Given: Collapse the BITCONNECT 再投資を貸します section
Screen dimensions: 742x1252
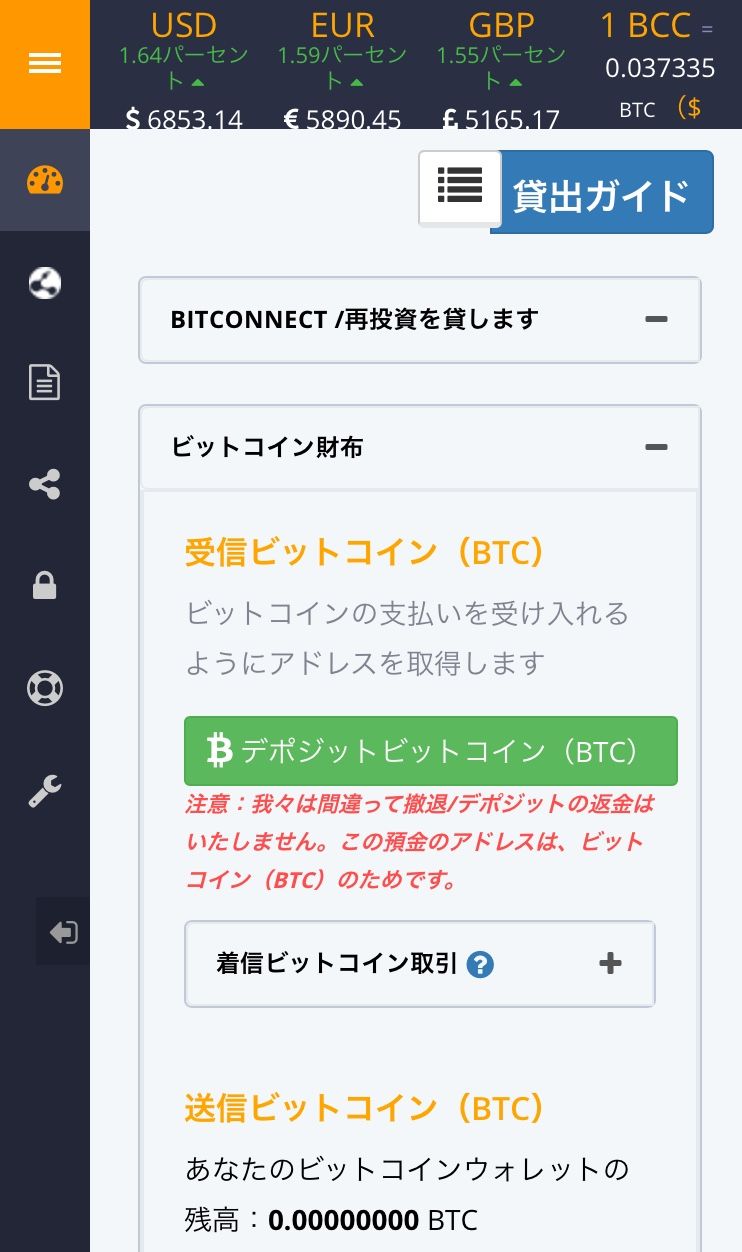Looking at the screenshot, I should [x=656, y=319].
